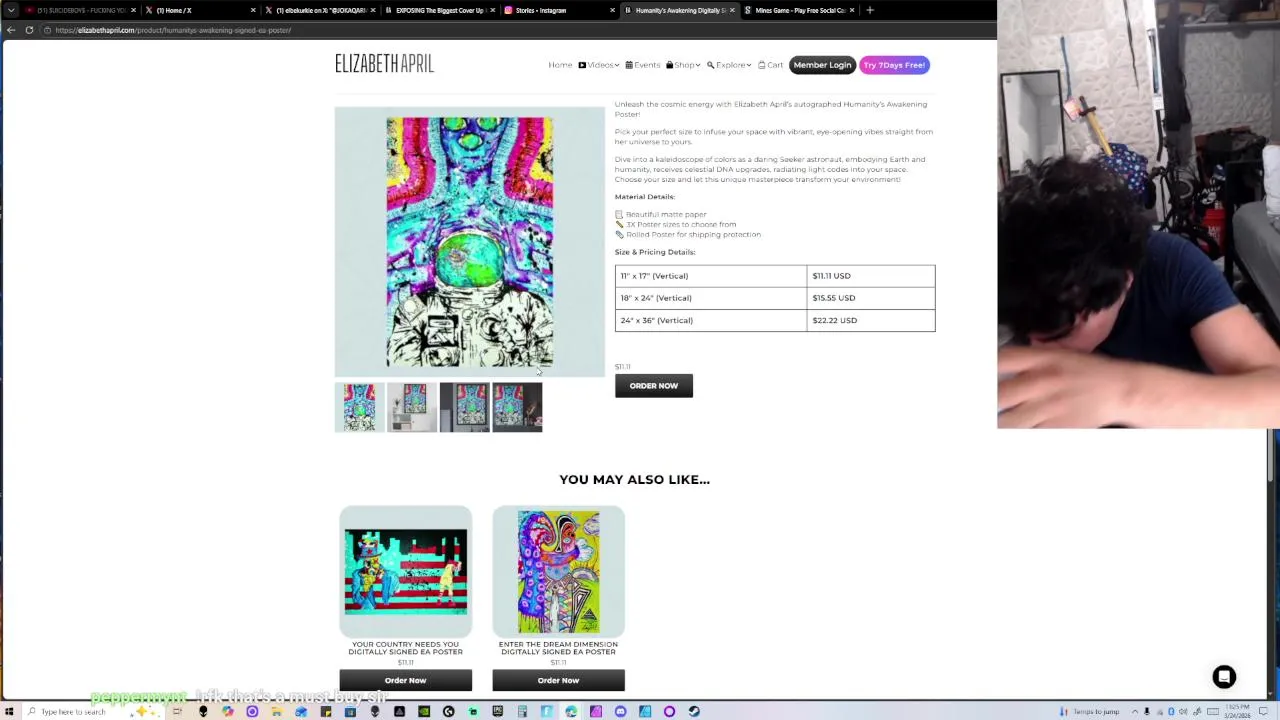Click the Elizabeth April site logo
The width and height of the screenshot is (1280, 720).
[x=384, y=64]
